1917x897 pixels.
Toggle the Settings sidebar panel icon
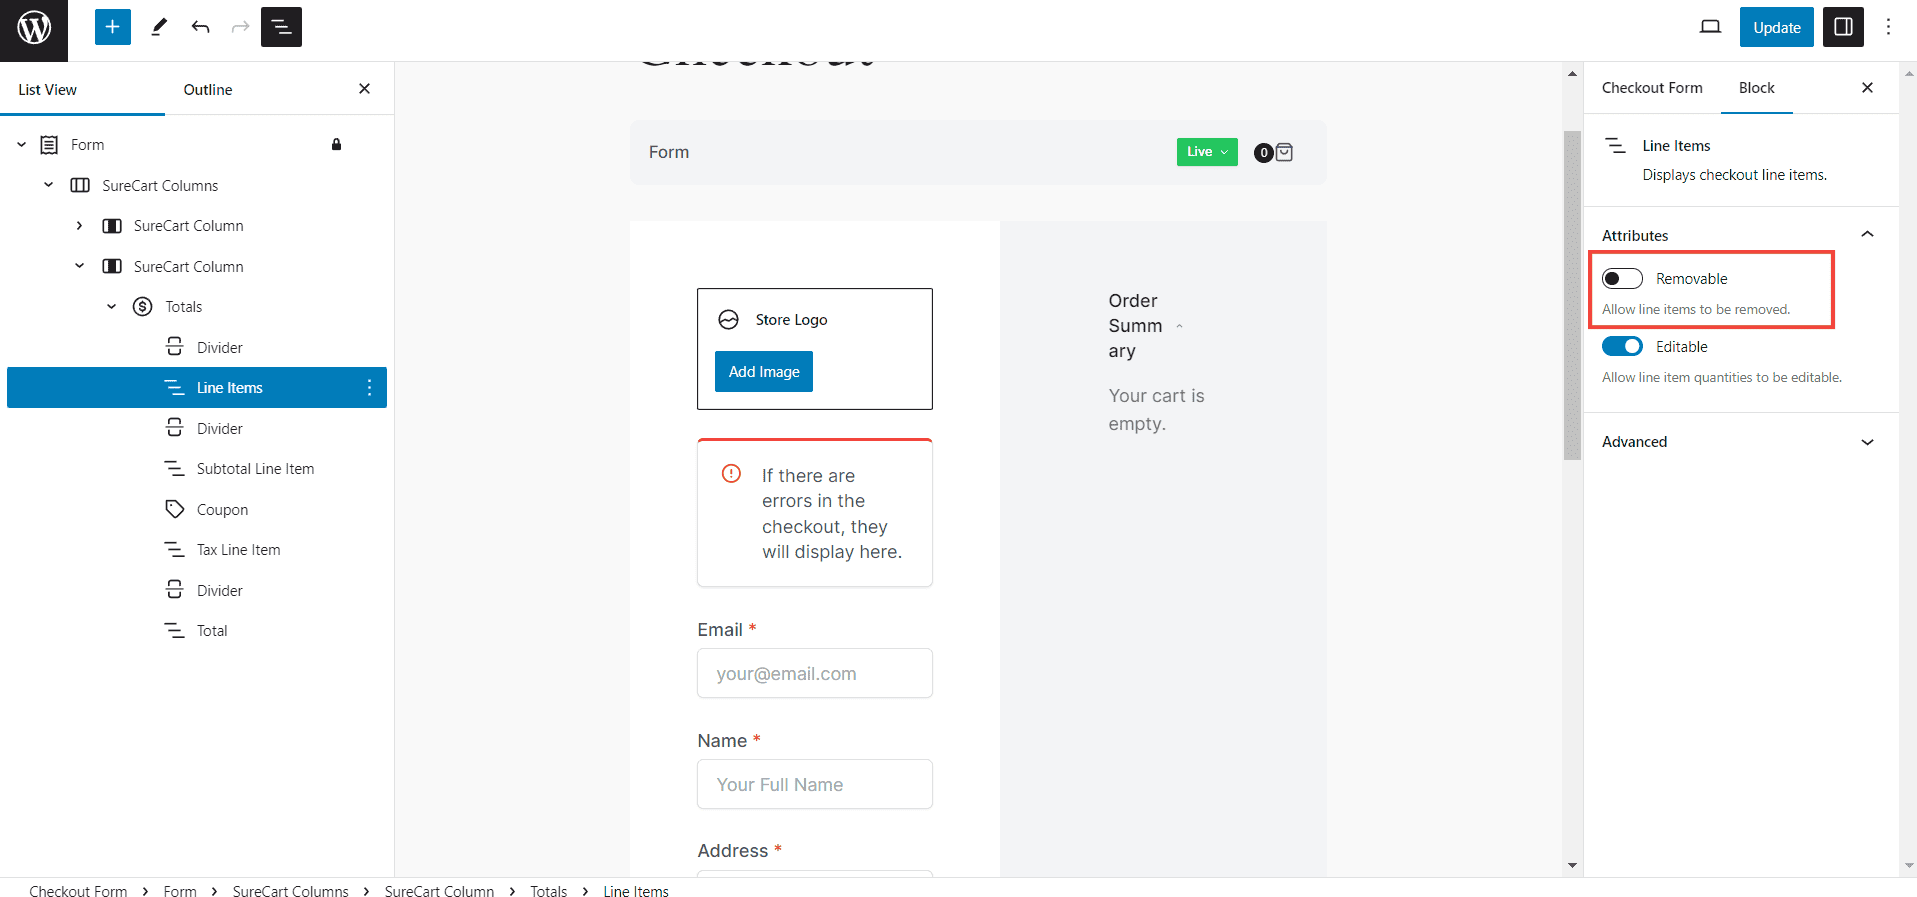(x=1843, y=27)
